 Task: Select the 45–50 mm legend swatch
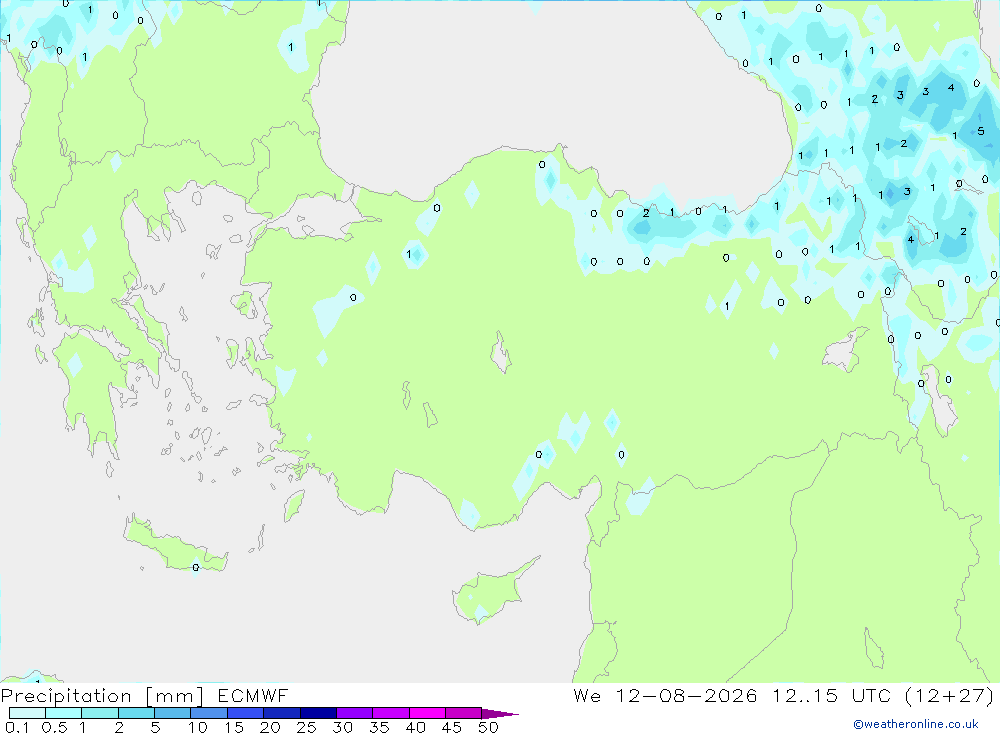click(463, 713)
